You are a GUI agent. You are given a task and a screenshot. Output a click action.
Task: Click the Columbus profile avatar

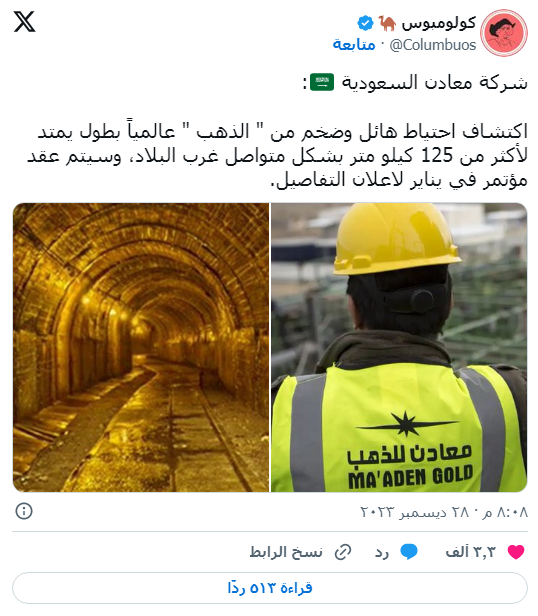tap(504, 33)
